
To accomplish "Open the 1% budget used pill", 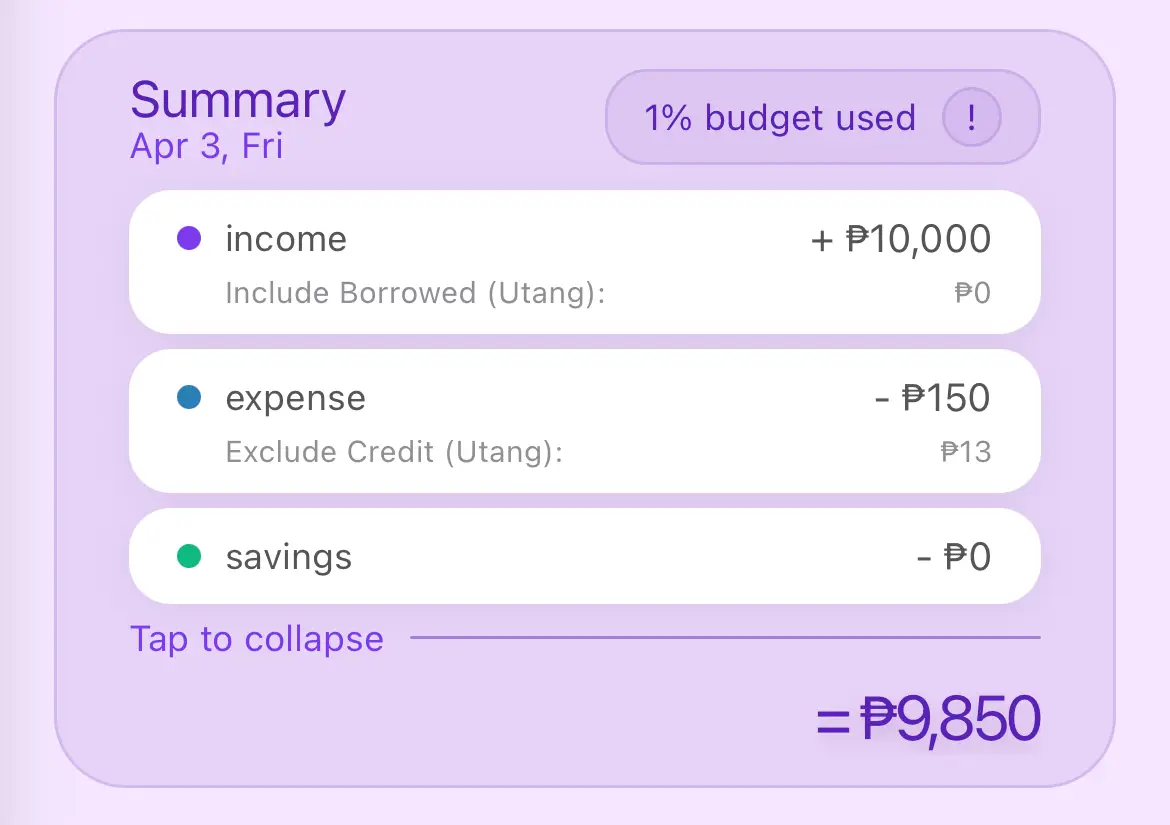I will click(780, 118).
